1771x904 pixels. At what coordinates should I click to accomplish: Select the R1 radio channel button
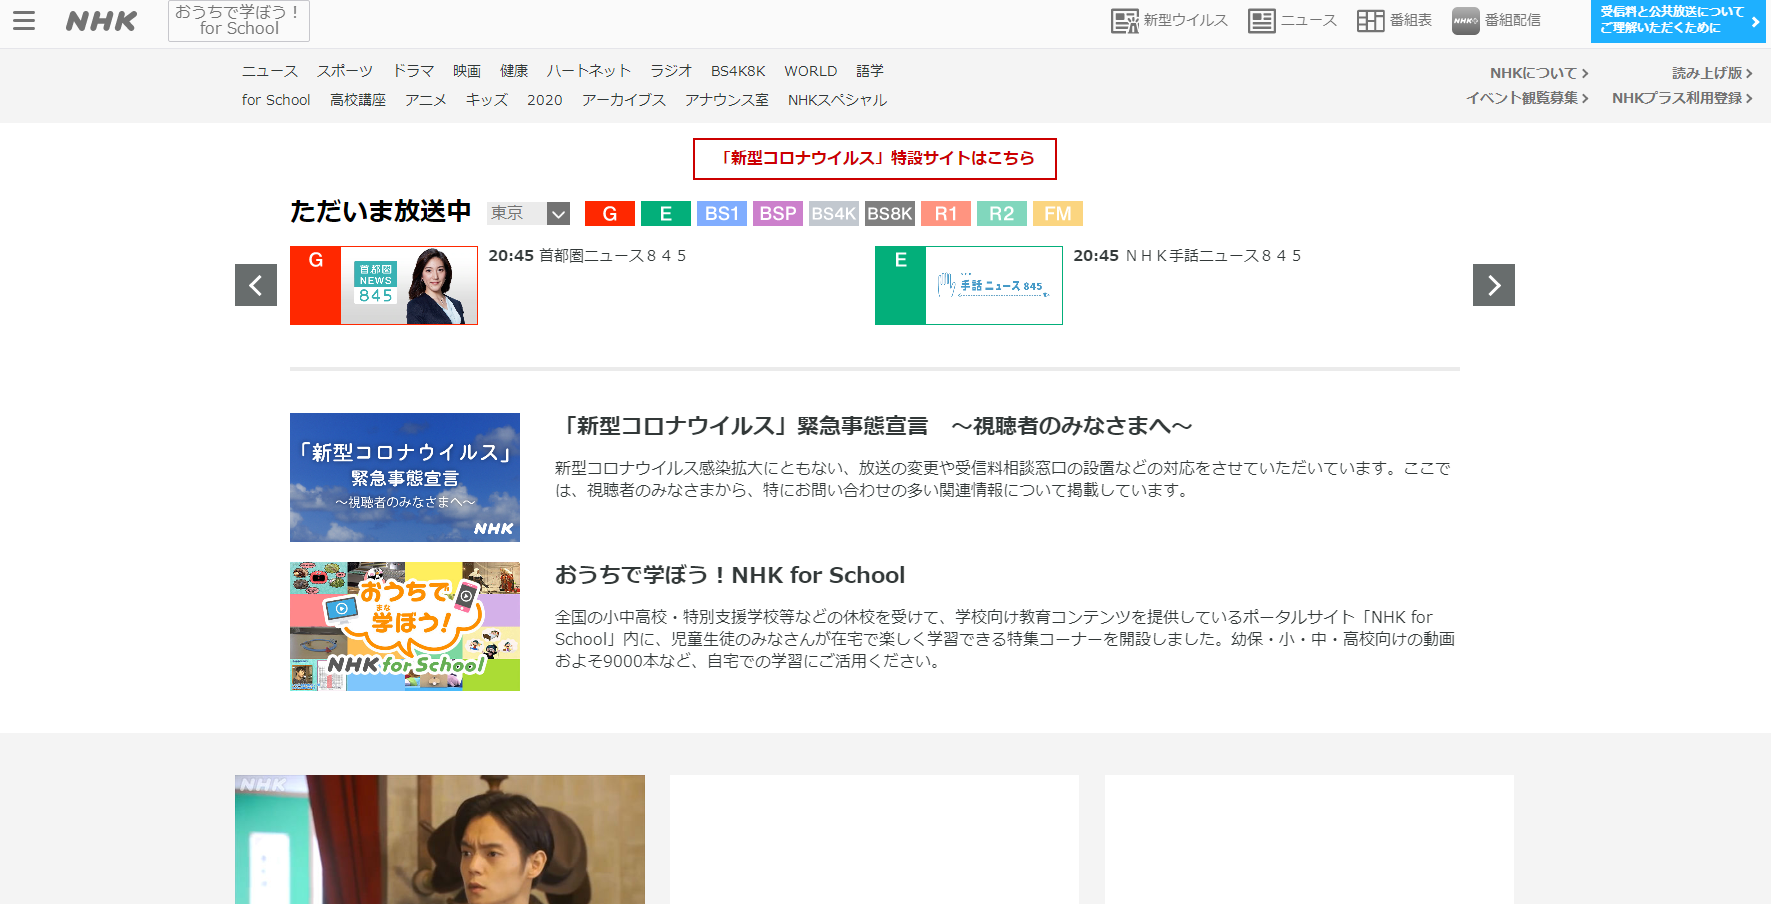pyautogui.click(x=946, y=213)
